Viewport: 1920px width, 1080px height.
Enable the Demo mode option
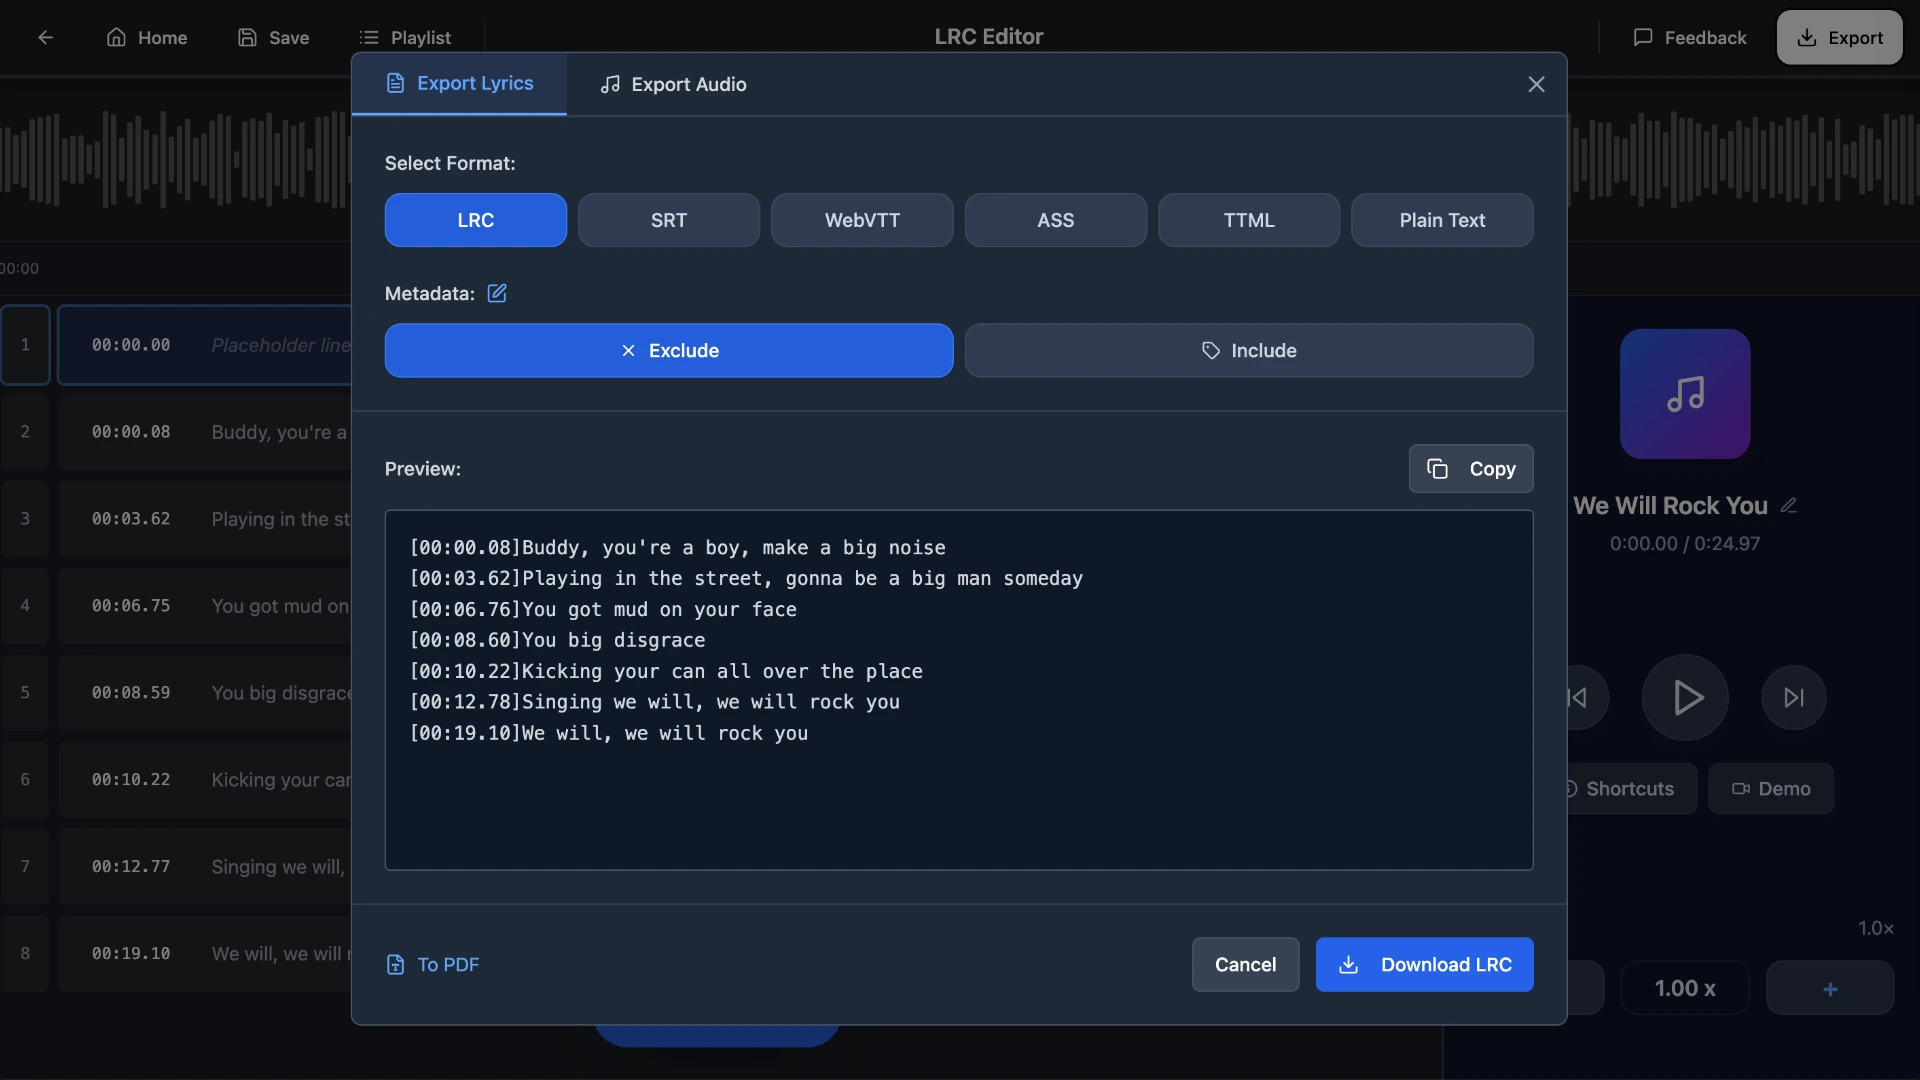(x=1770, y=788)
